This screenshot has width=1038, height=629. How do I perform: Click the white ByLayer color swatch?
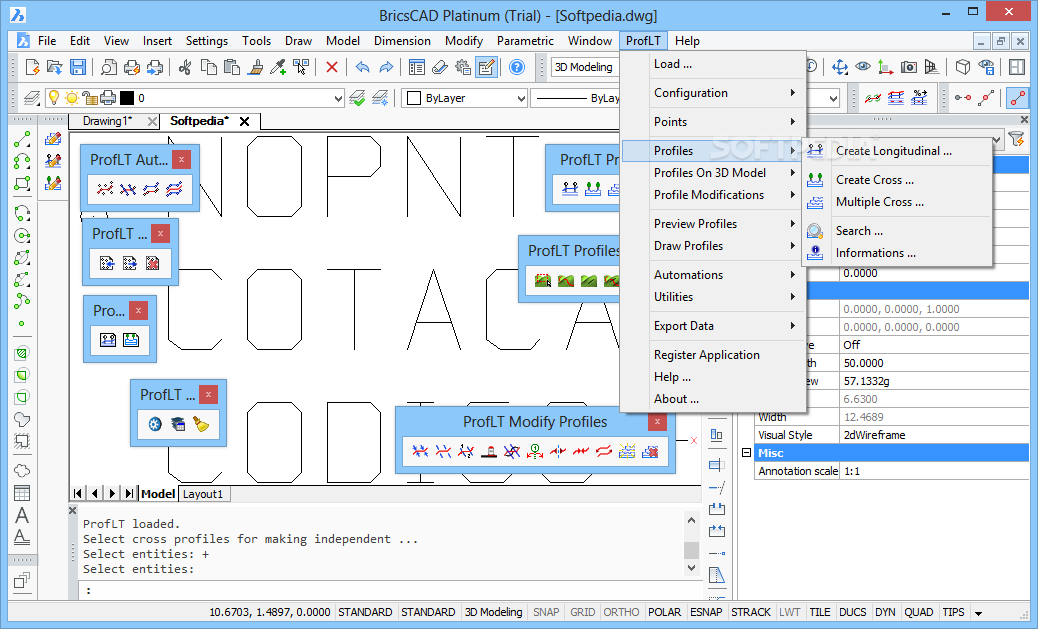(414, 98)
